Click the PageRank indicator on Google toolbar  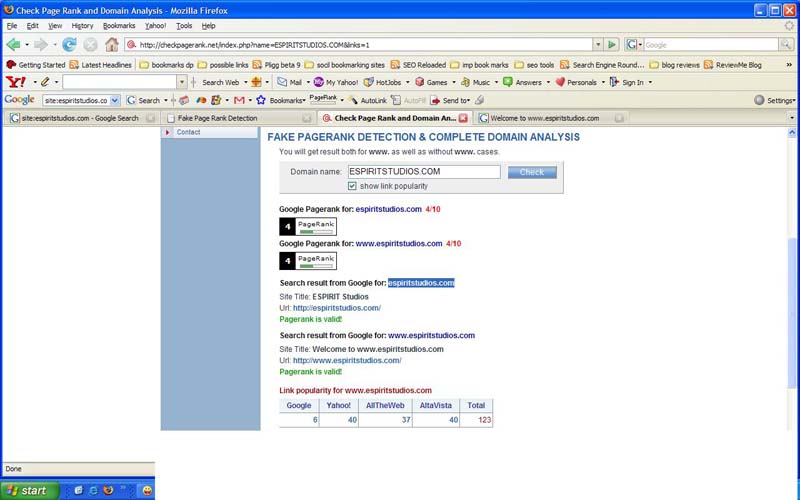pyautogui.click(x=323, y=99)
